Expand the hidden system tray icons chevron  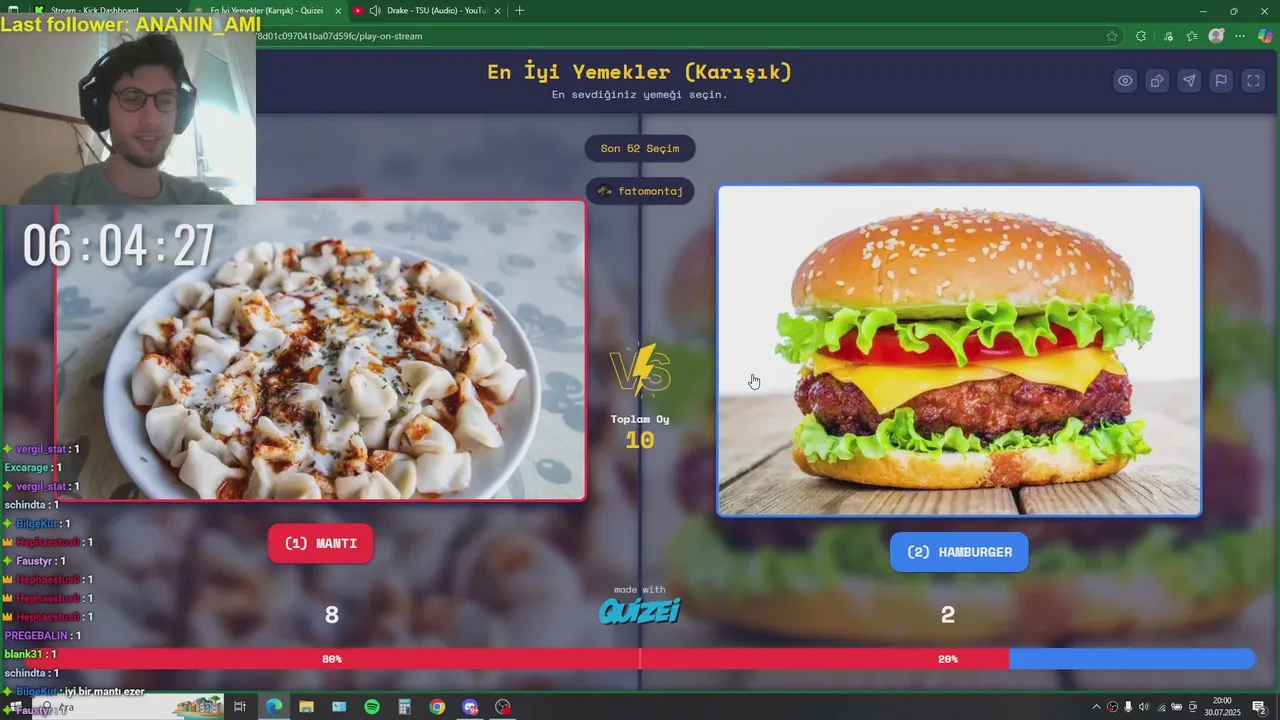pyautogui.click(x=1097, y=707)
